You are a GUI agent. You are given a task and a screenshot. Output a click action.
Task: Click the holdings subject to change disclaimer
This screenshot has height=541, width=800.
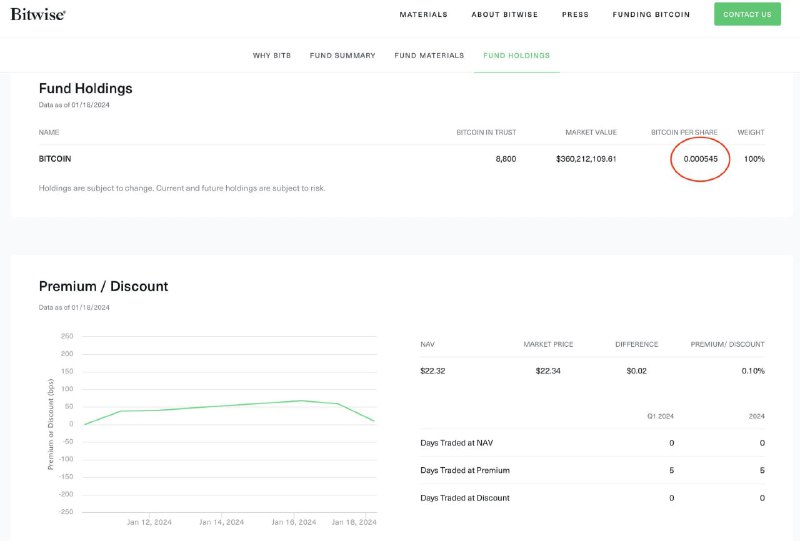click(x=182, y=188)
